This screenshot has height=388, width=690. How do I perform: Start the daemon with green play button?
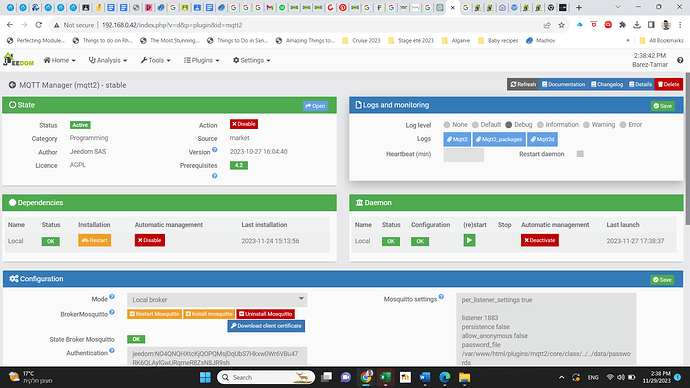[469, 240]
